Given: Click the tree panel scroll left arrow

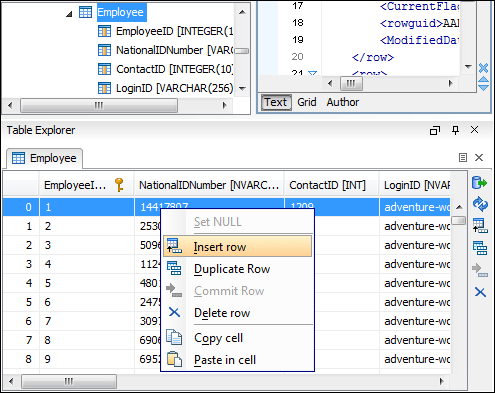Looking at the screenshot, I should click(x=10, y=105).
